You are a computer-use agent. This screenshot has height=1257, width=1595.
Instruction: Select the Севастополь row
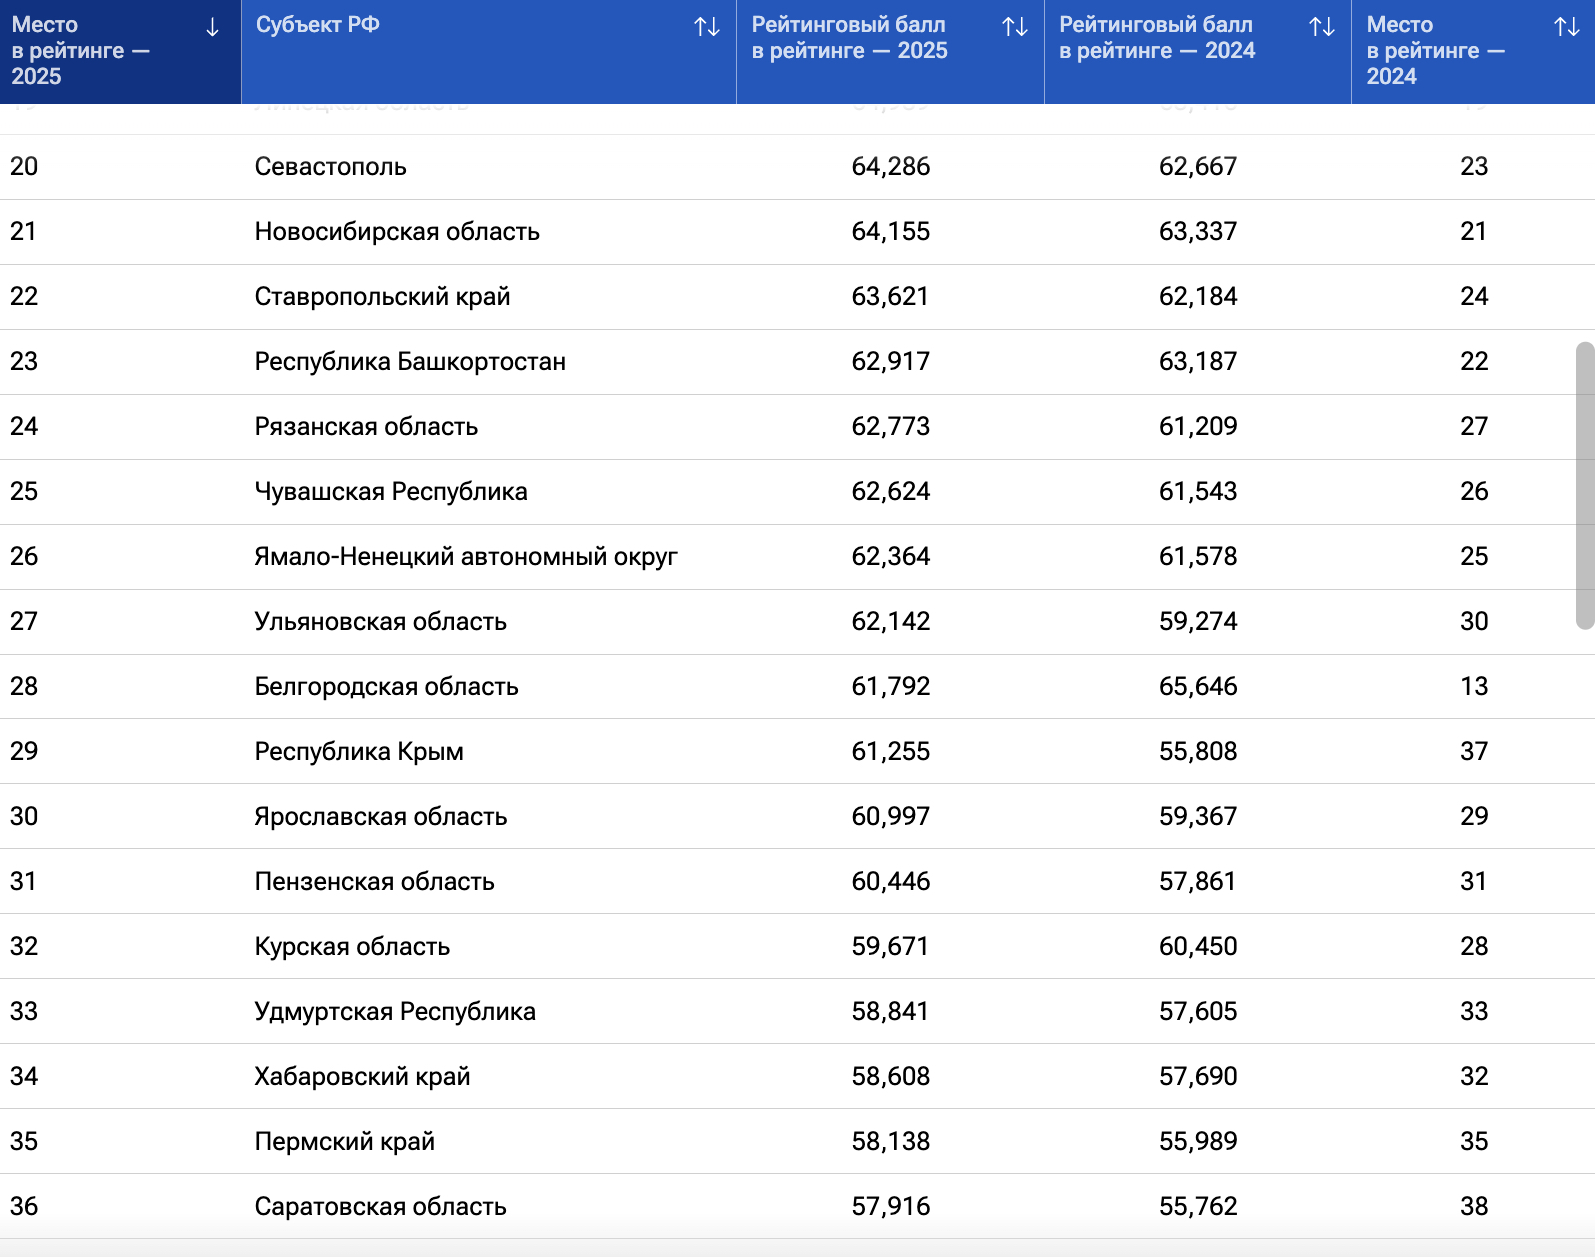(330, 167)
